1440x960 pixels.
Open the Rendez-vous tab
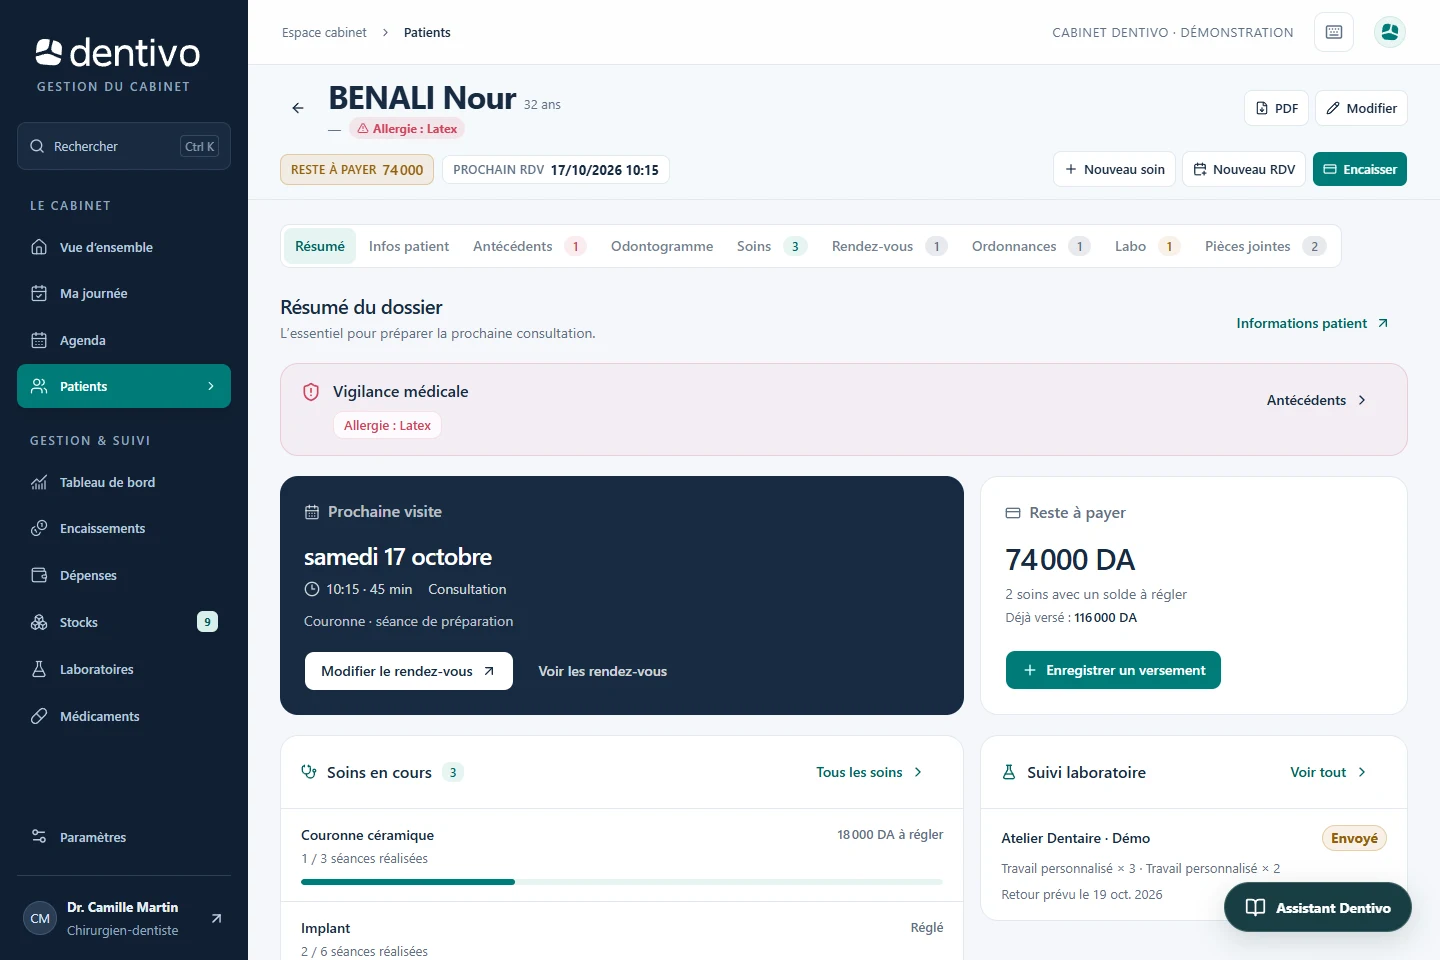[x=890, y=246]
